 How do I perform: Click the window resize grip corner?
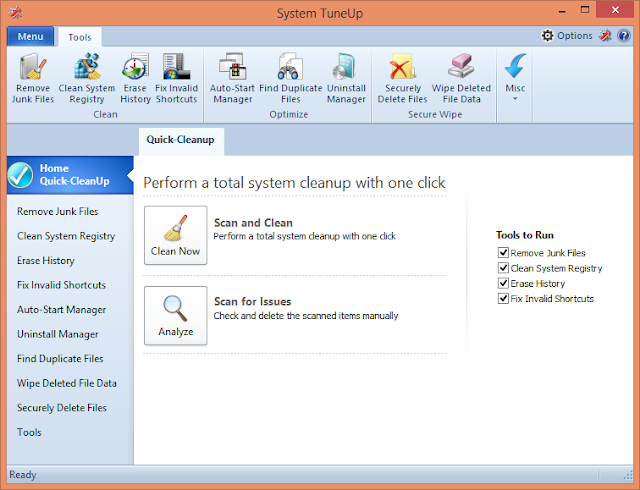point(628,475)
